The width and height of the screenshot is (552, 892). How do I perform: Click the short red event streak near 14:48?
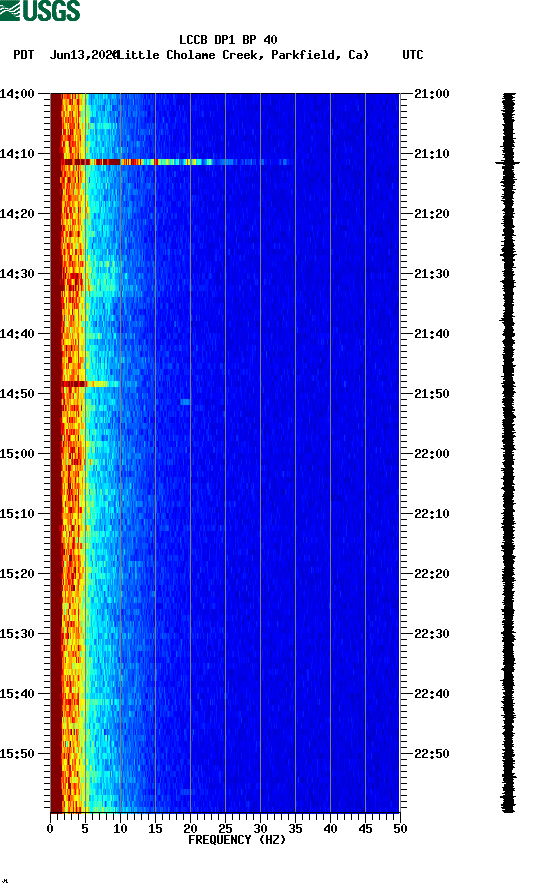pyautogui.click(x=90, y=384)
